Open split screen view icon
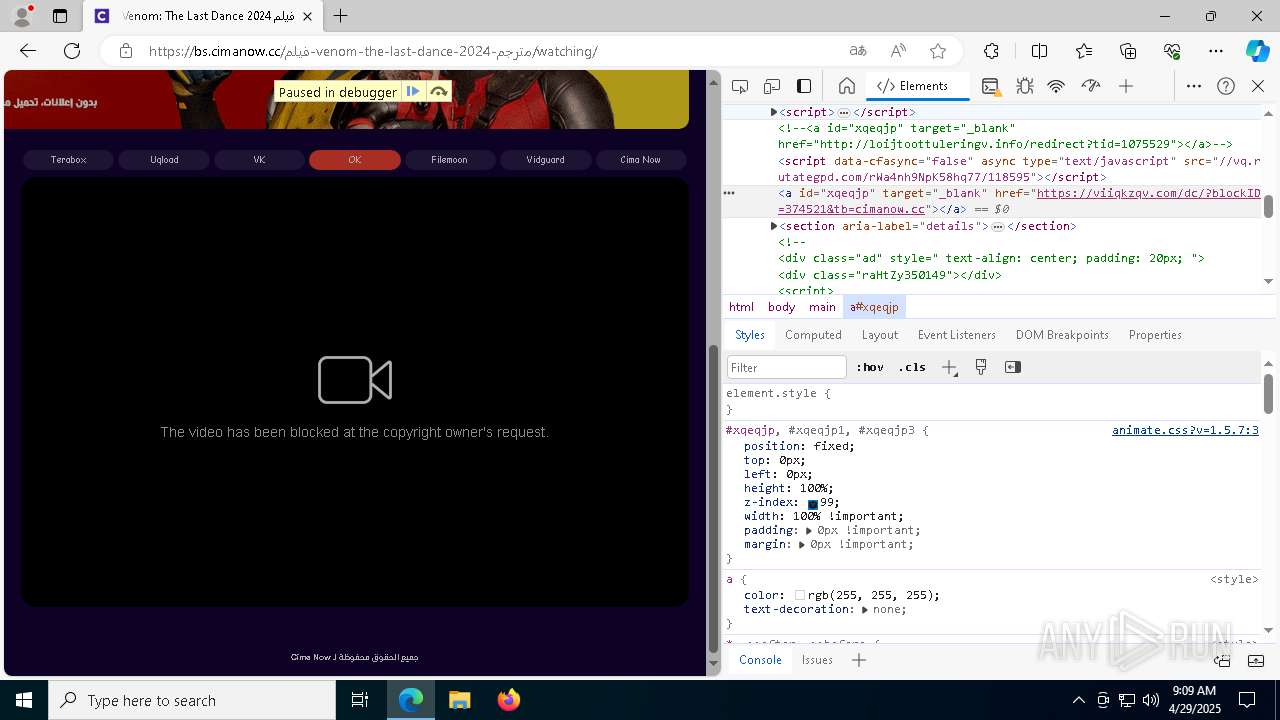Viewport: 1280px width, 720px height. point(1039,51)
